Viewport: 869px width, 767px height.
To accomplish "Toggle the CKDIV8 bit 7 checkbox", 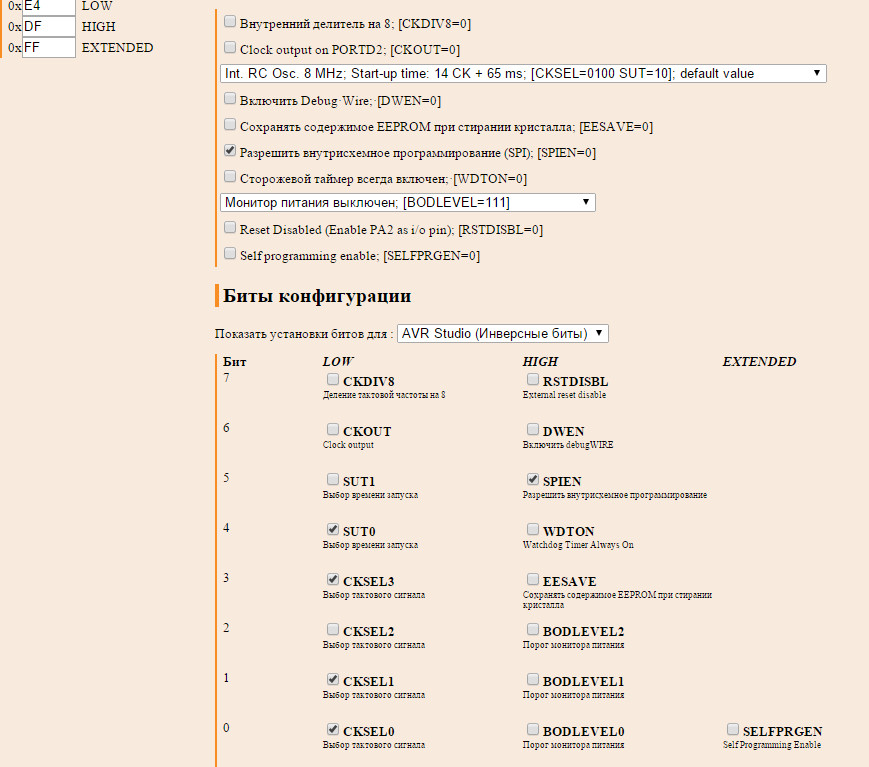I will (333, 380).
